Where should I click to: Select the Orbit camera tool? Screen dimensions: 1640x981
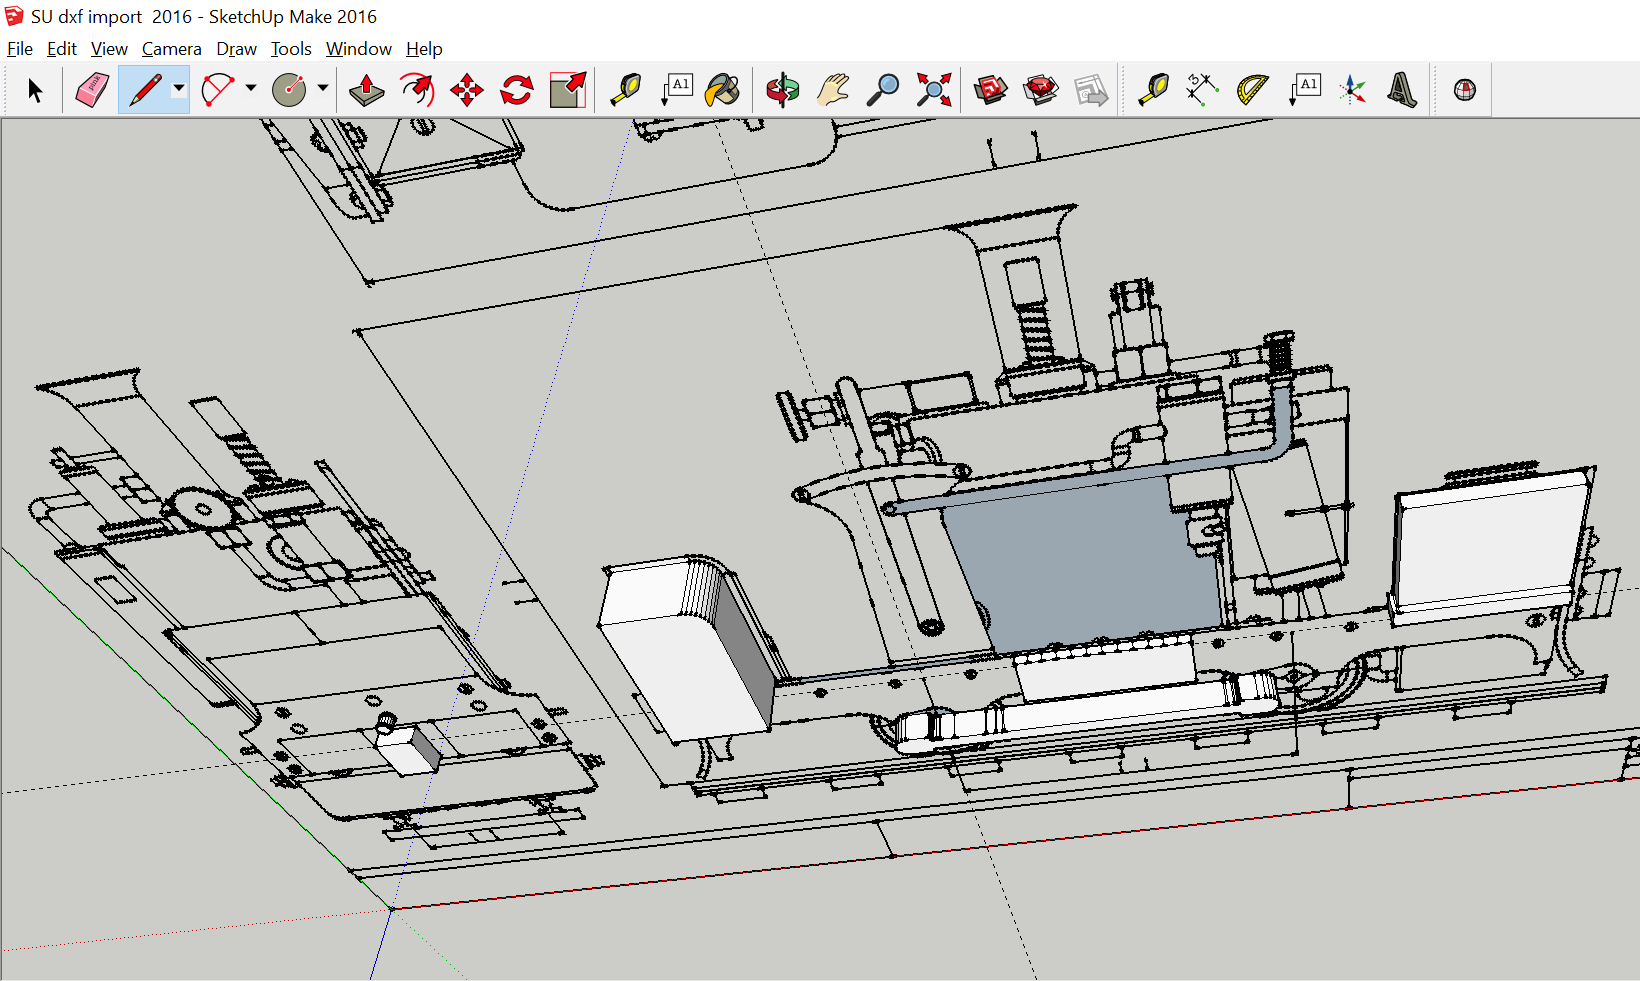click(783, 90)
